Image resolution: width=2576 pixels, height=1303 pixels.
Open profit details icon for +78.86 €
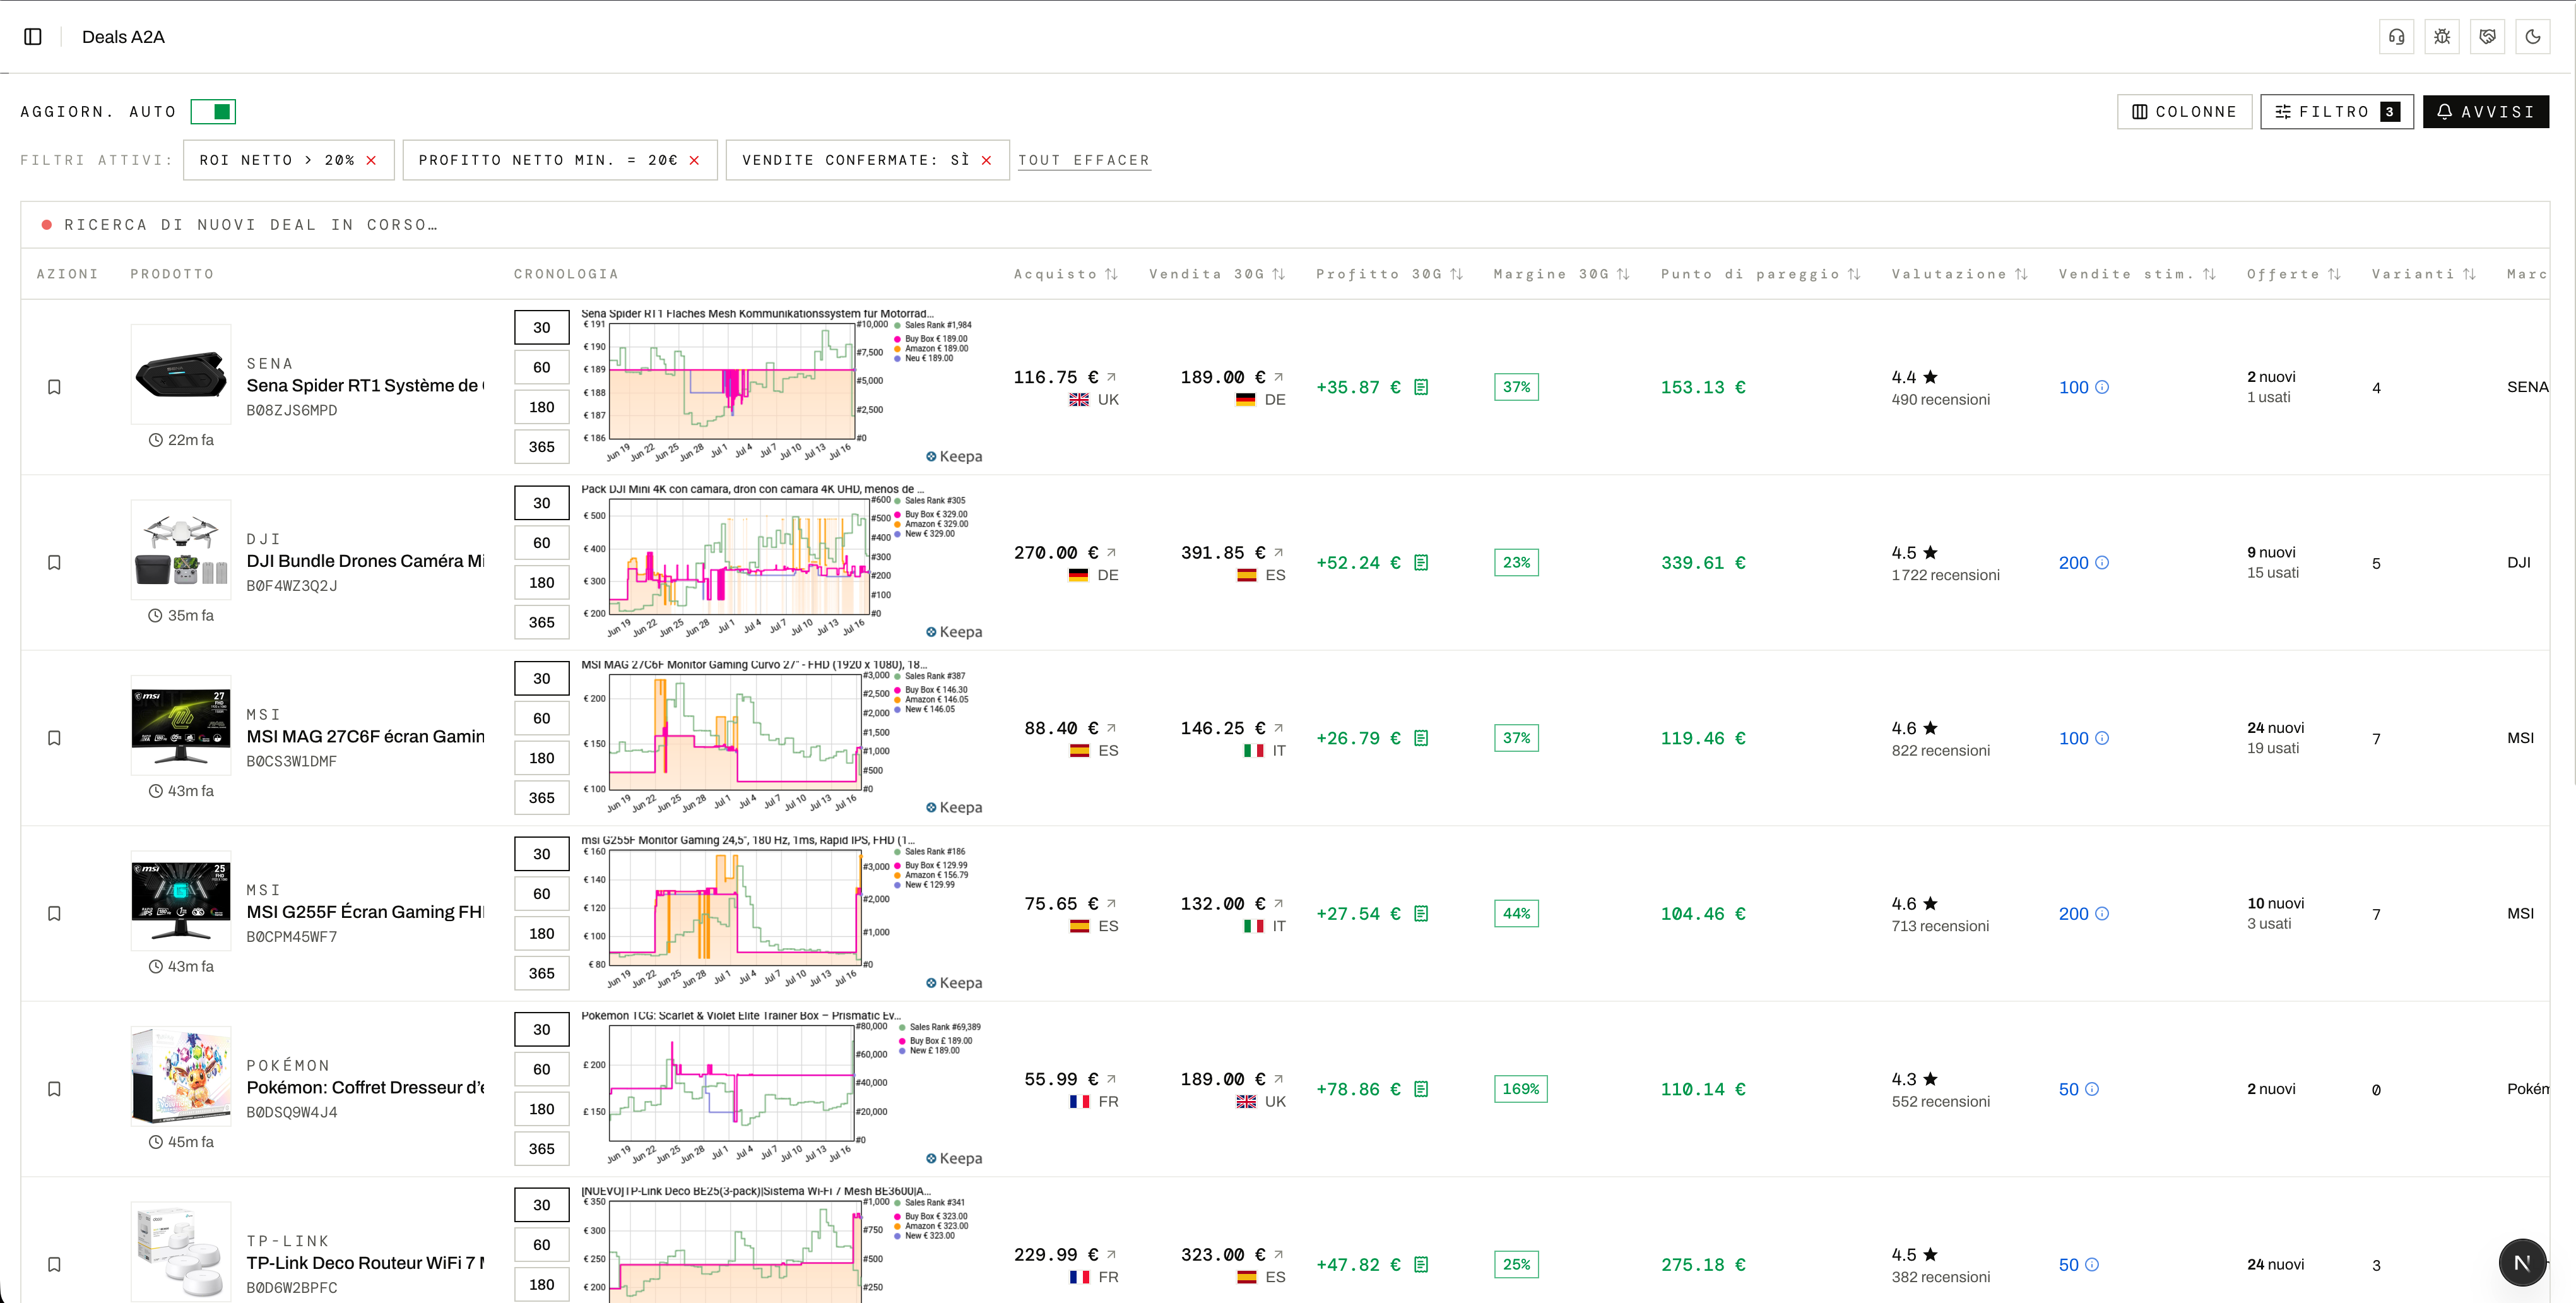pos(1421,1089)
